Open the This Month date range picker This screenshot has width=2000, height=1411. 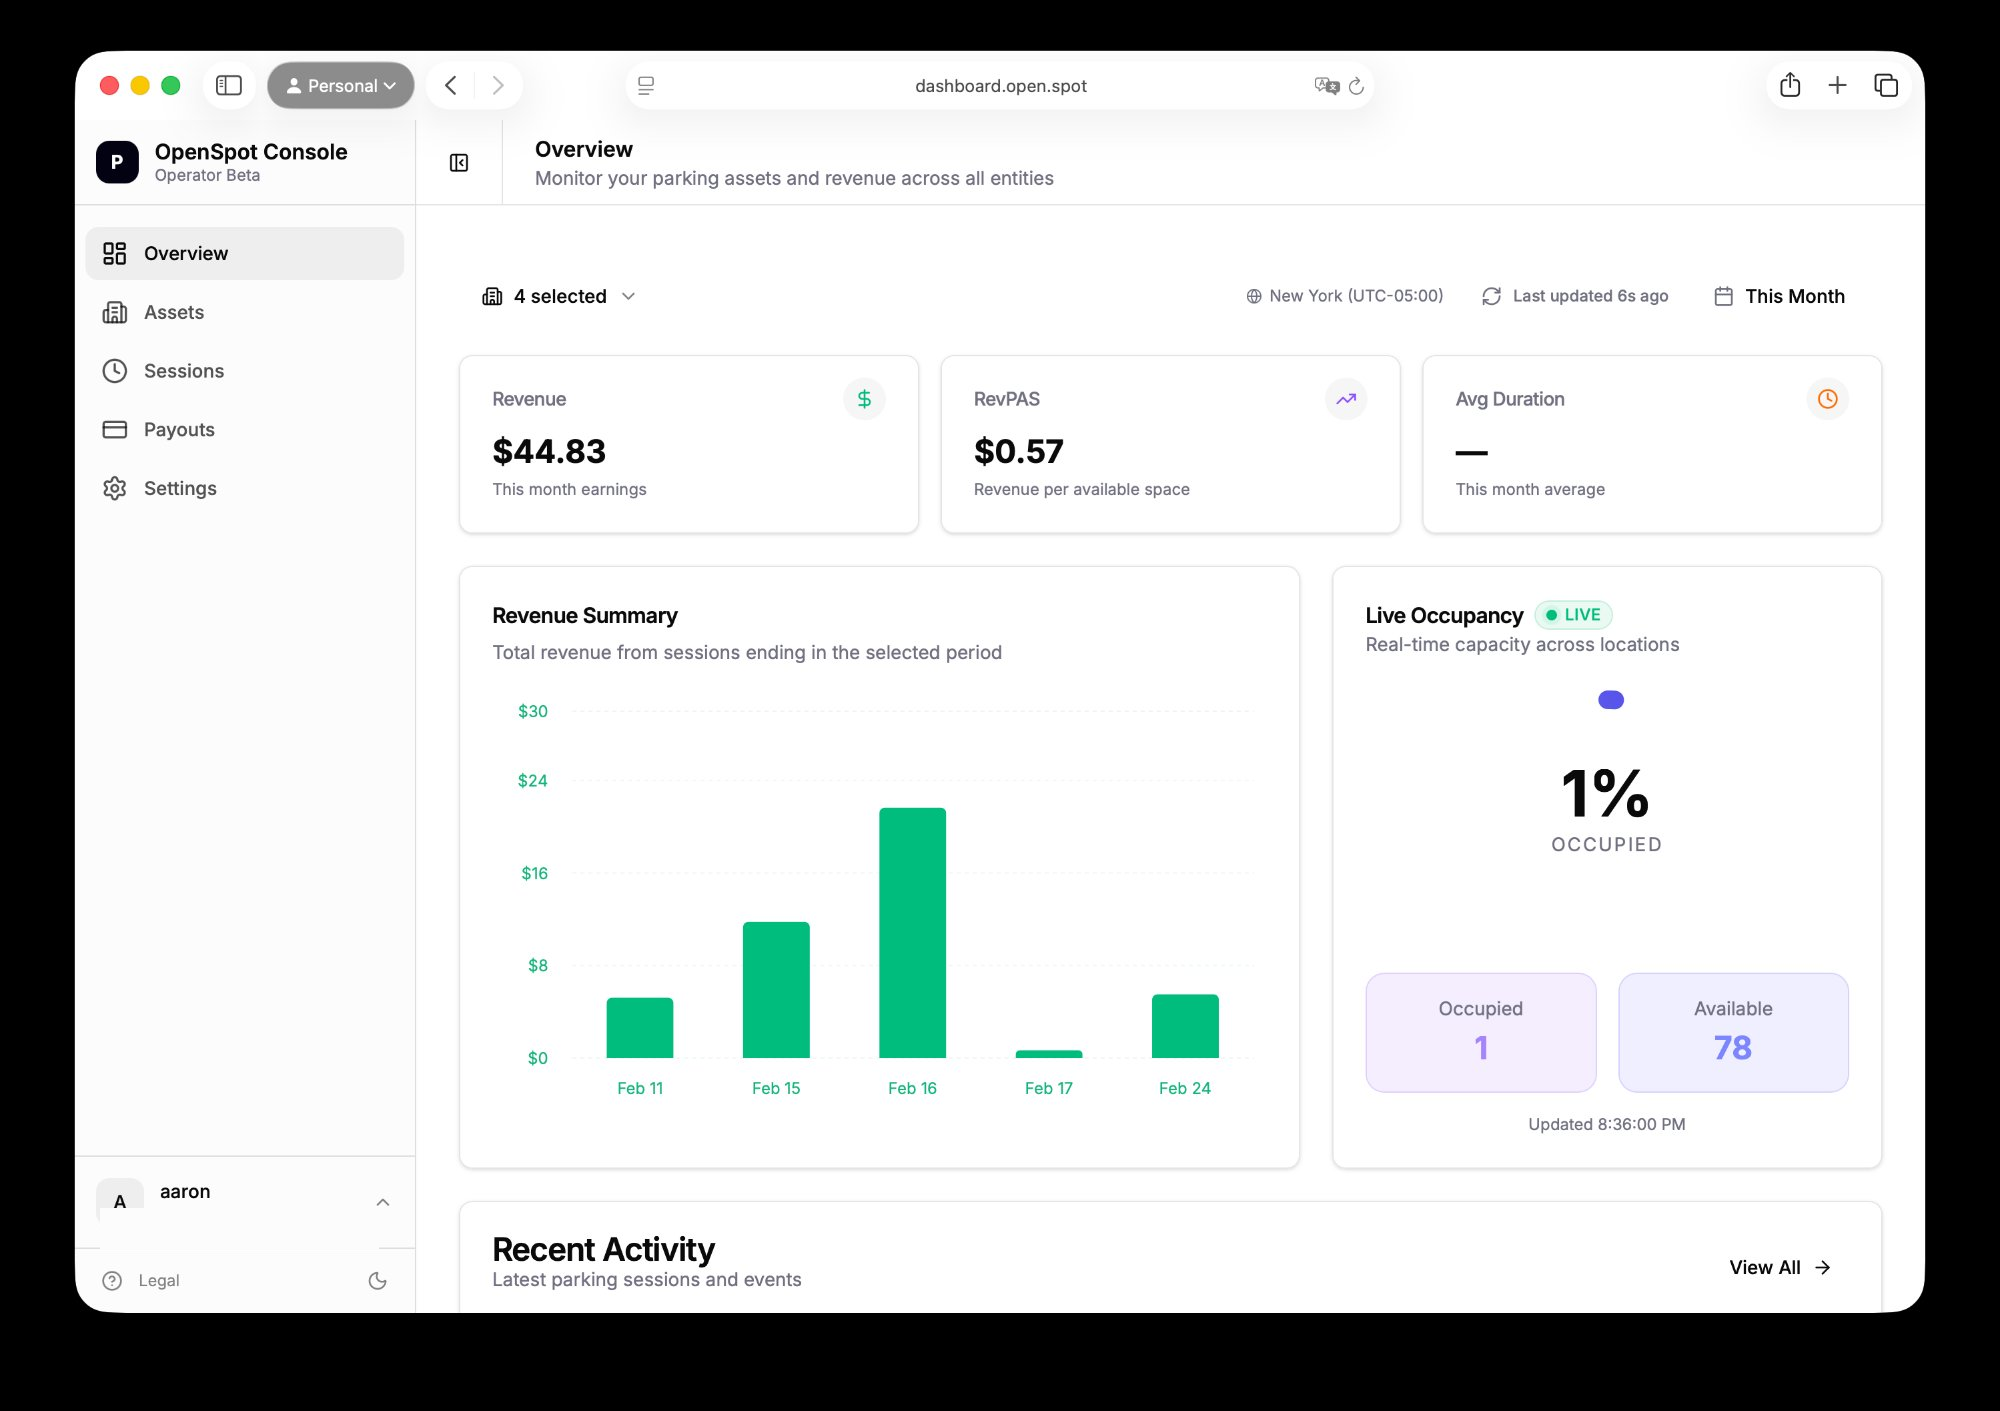tap(1779, 296)
